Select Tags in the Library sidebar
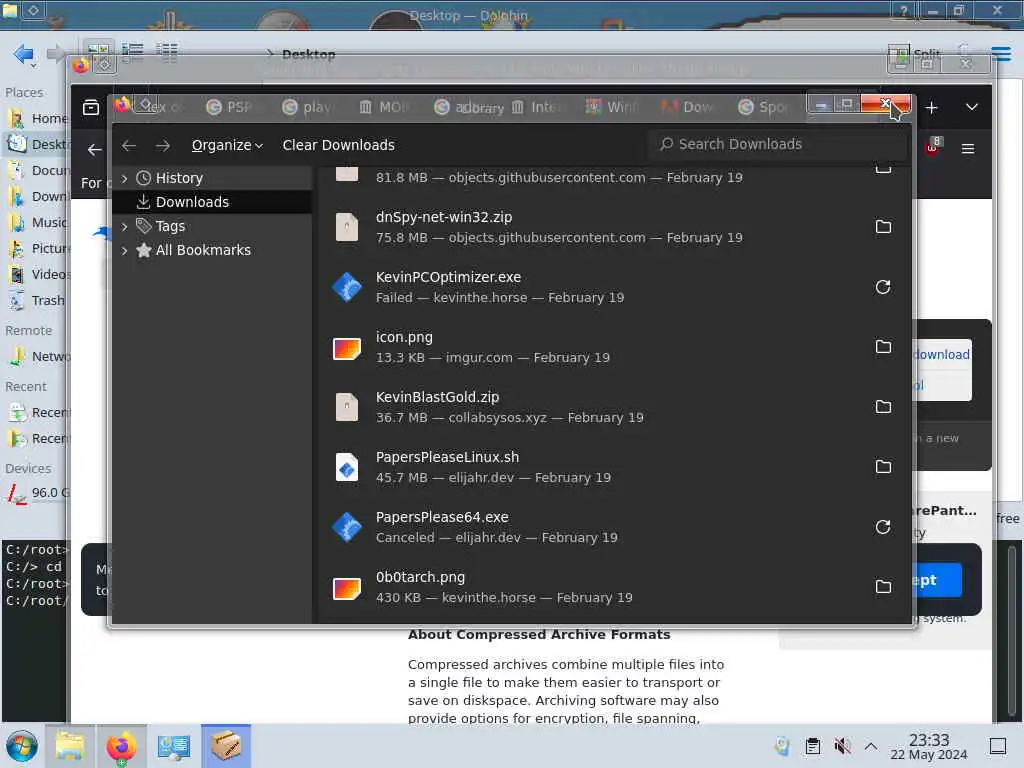The width and height of the screenshot is (1024, 768). [170, 226]
